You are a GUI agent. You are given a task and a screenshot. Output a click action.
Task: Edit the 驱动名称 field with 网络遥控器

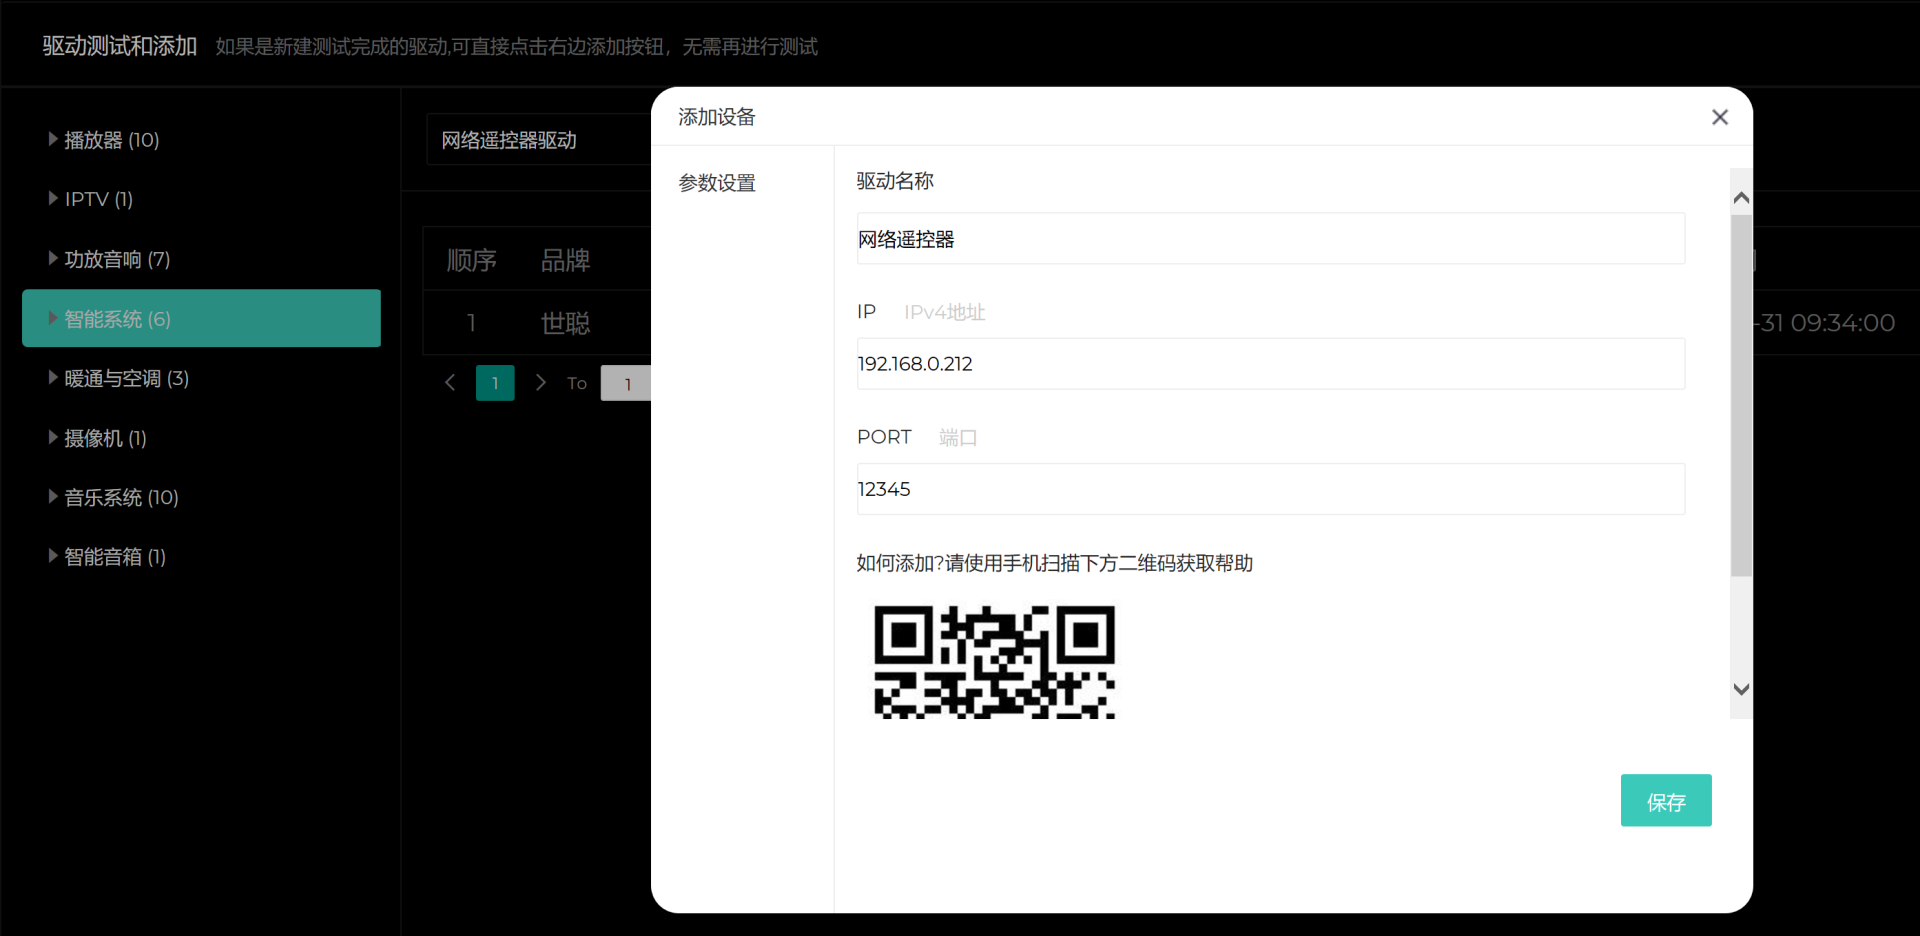[1270, 239]
